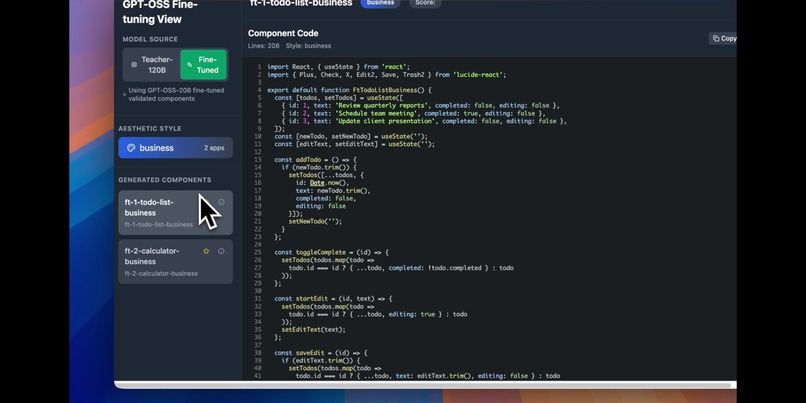
Task: Click 'export default function FtTodoListBusiness' line
Action: [349, 90]
